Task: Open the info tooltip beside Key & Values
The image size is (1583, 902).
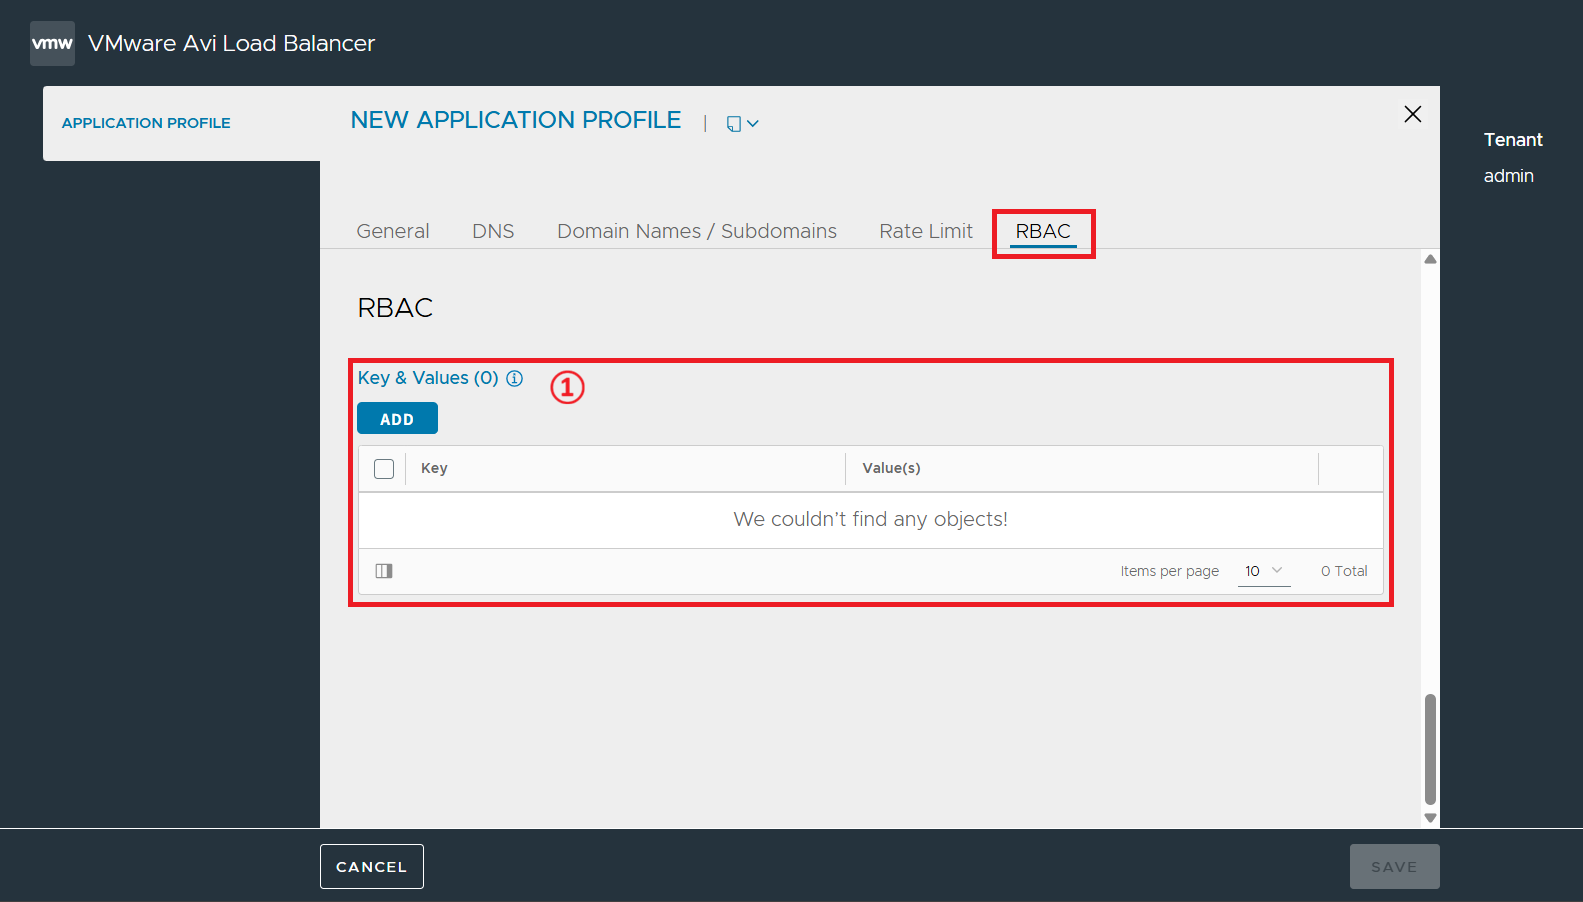Action: click(x=515, y=378)
